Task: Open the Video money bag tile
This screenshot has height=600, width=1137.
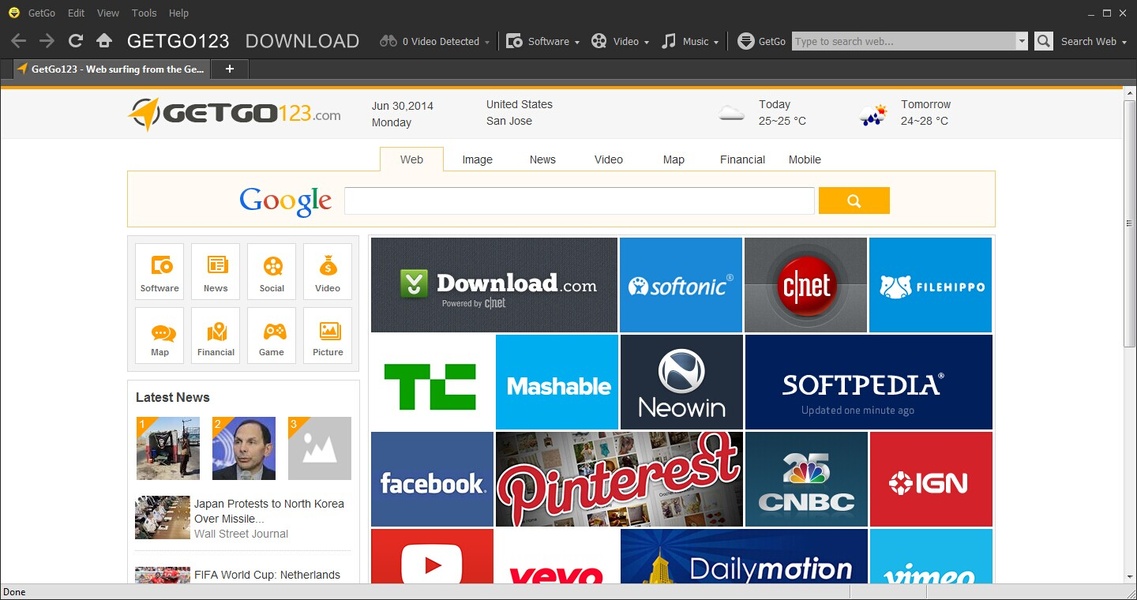Action: 328,271
